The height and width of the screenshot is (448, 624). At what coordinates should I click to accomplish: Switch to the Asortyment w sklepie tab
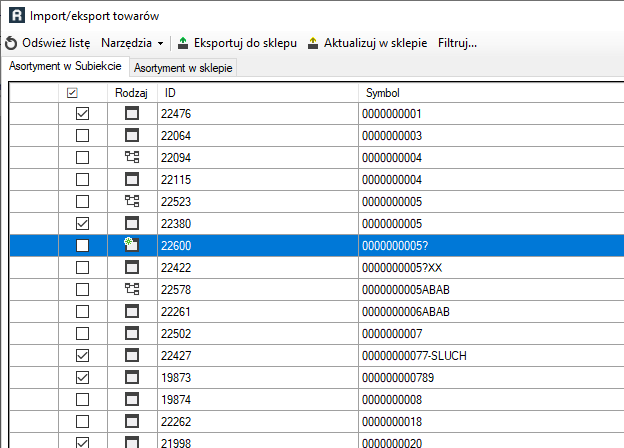(183, 68)
